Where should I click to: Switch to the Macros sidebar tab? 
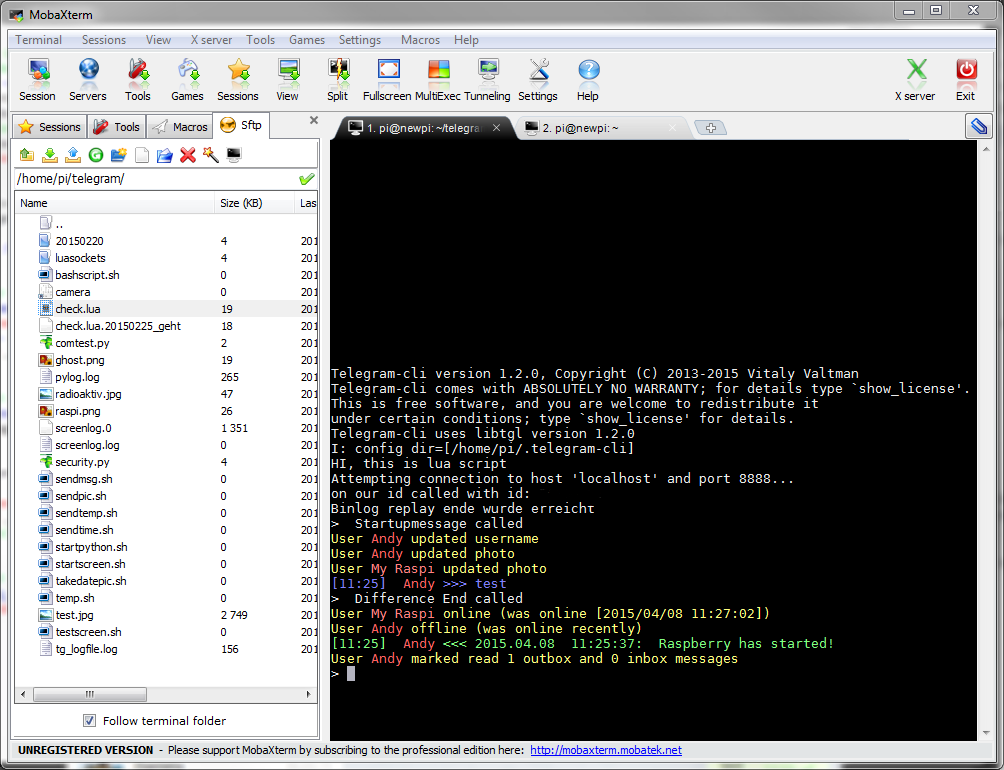[180, 127]
